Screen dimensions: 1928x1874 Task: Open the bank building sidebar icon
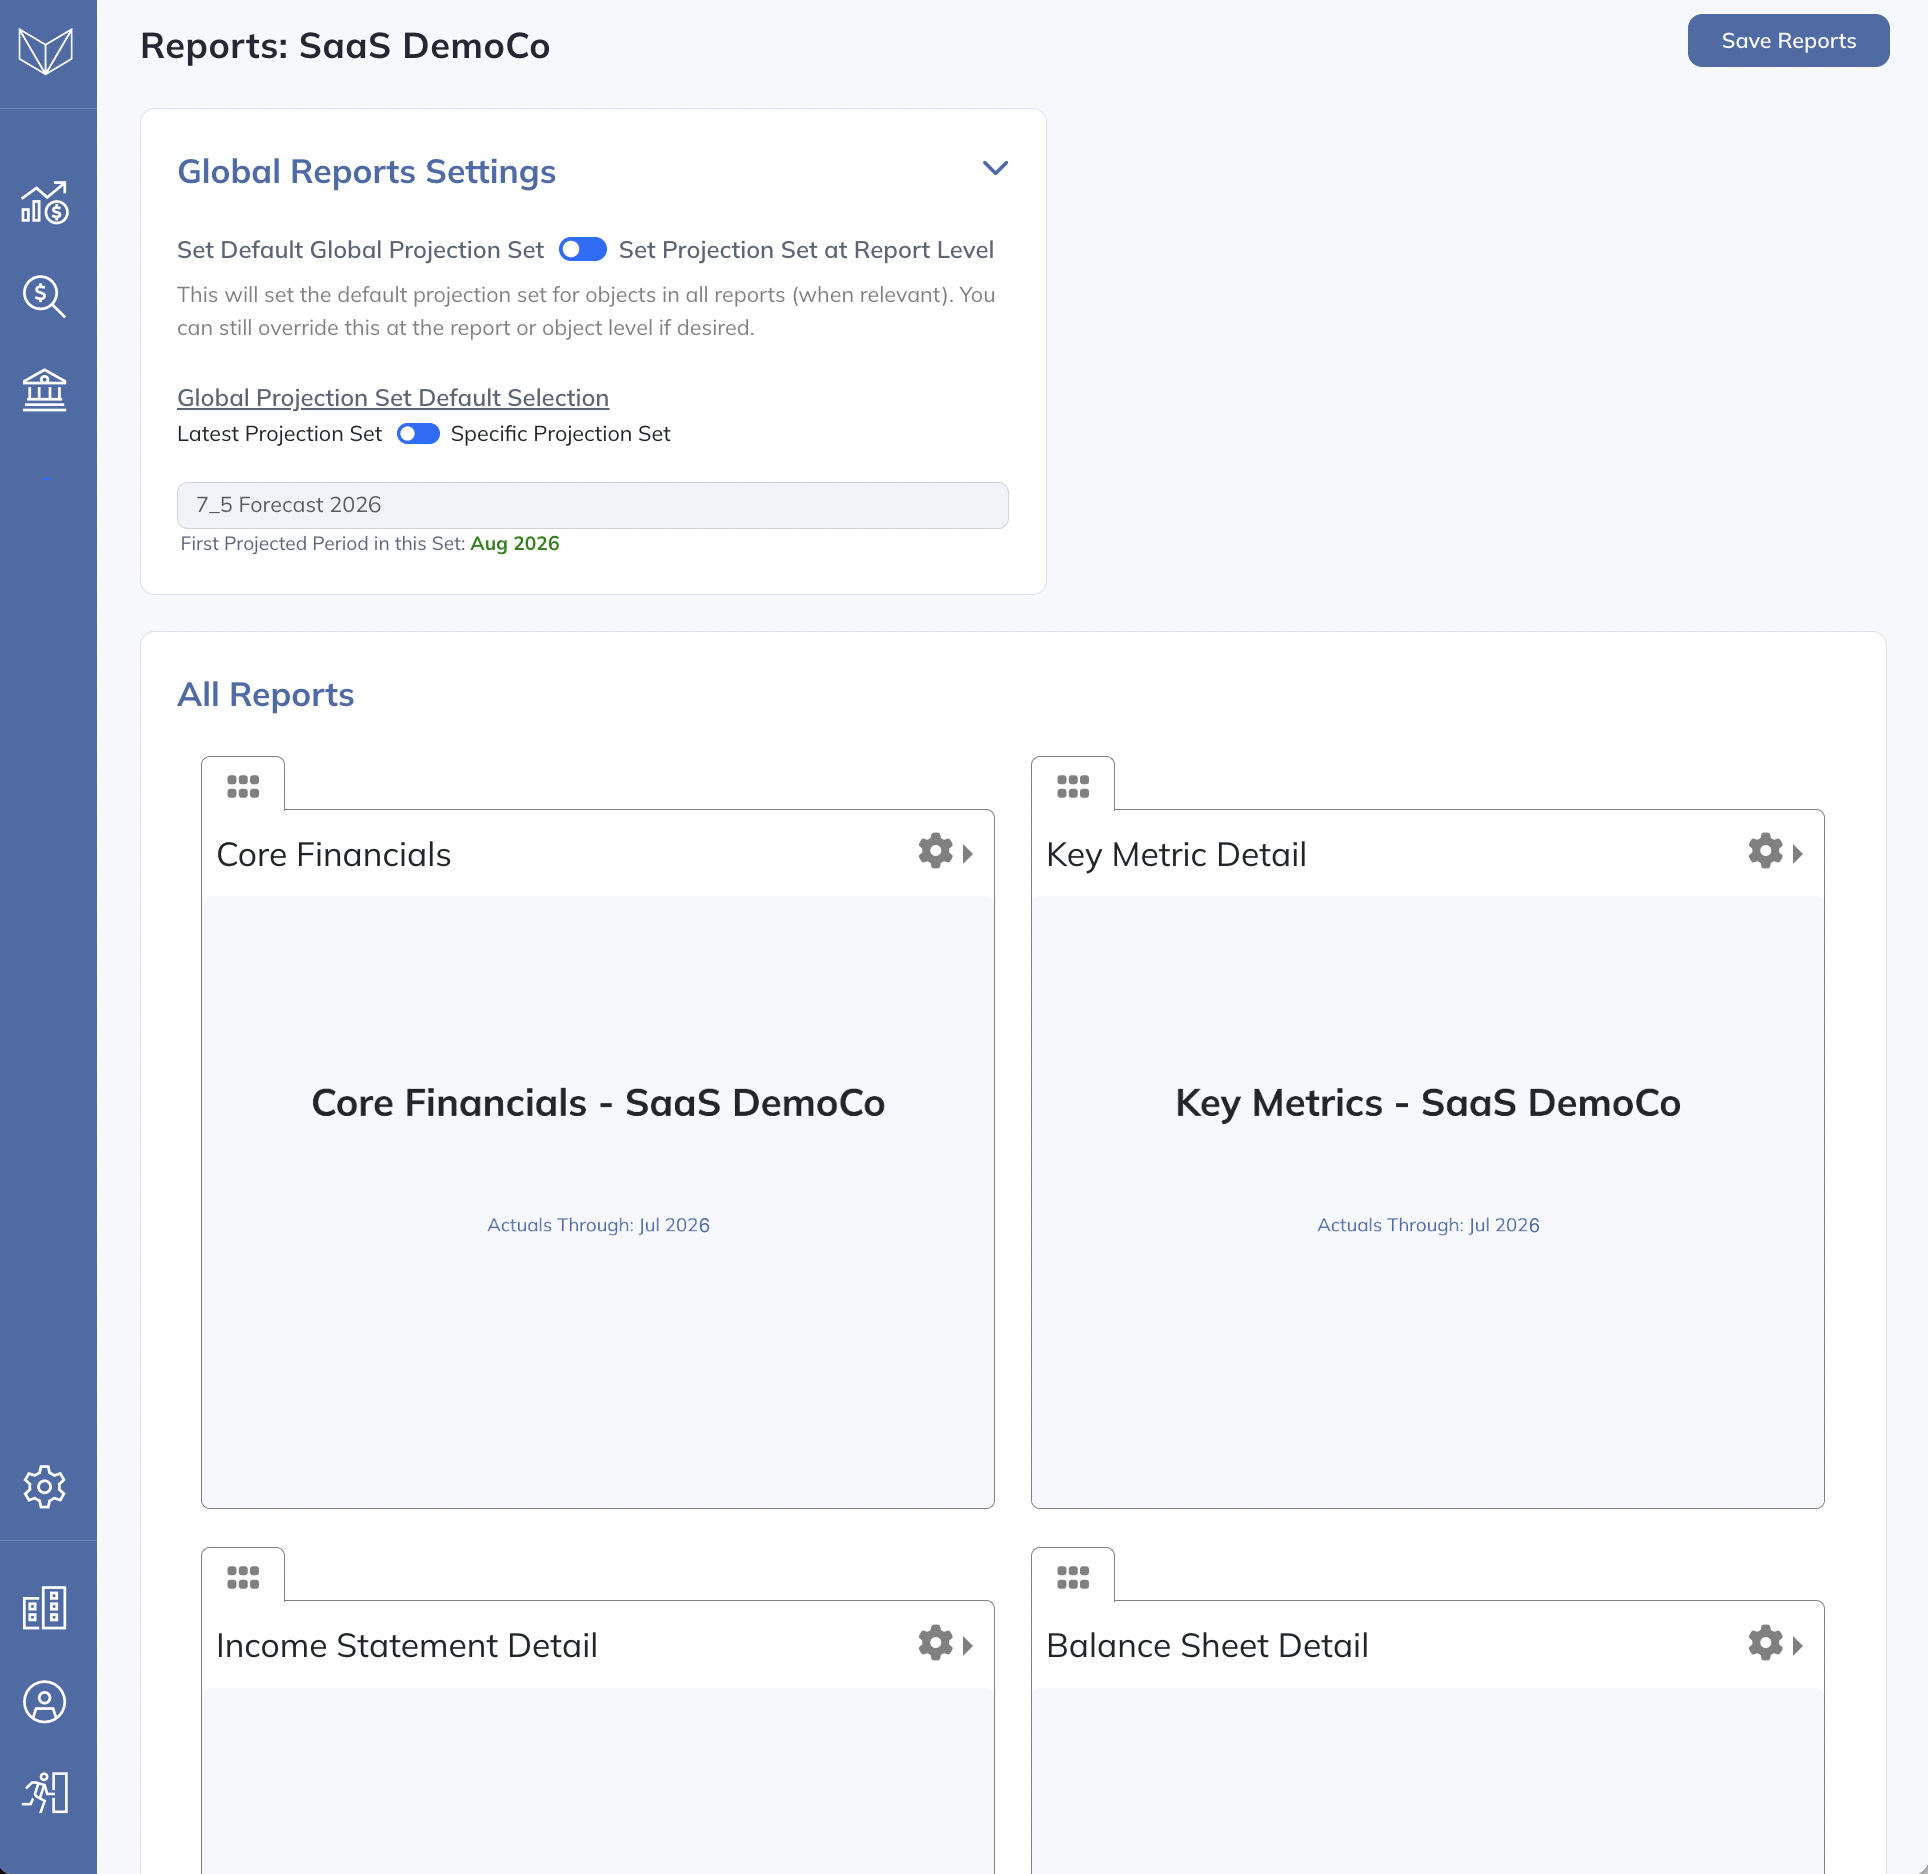pyautogui.click(x=45, y=390)
